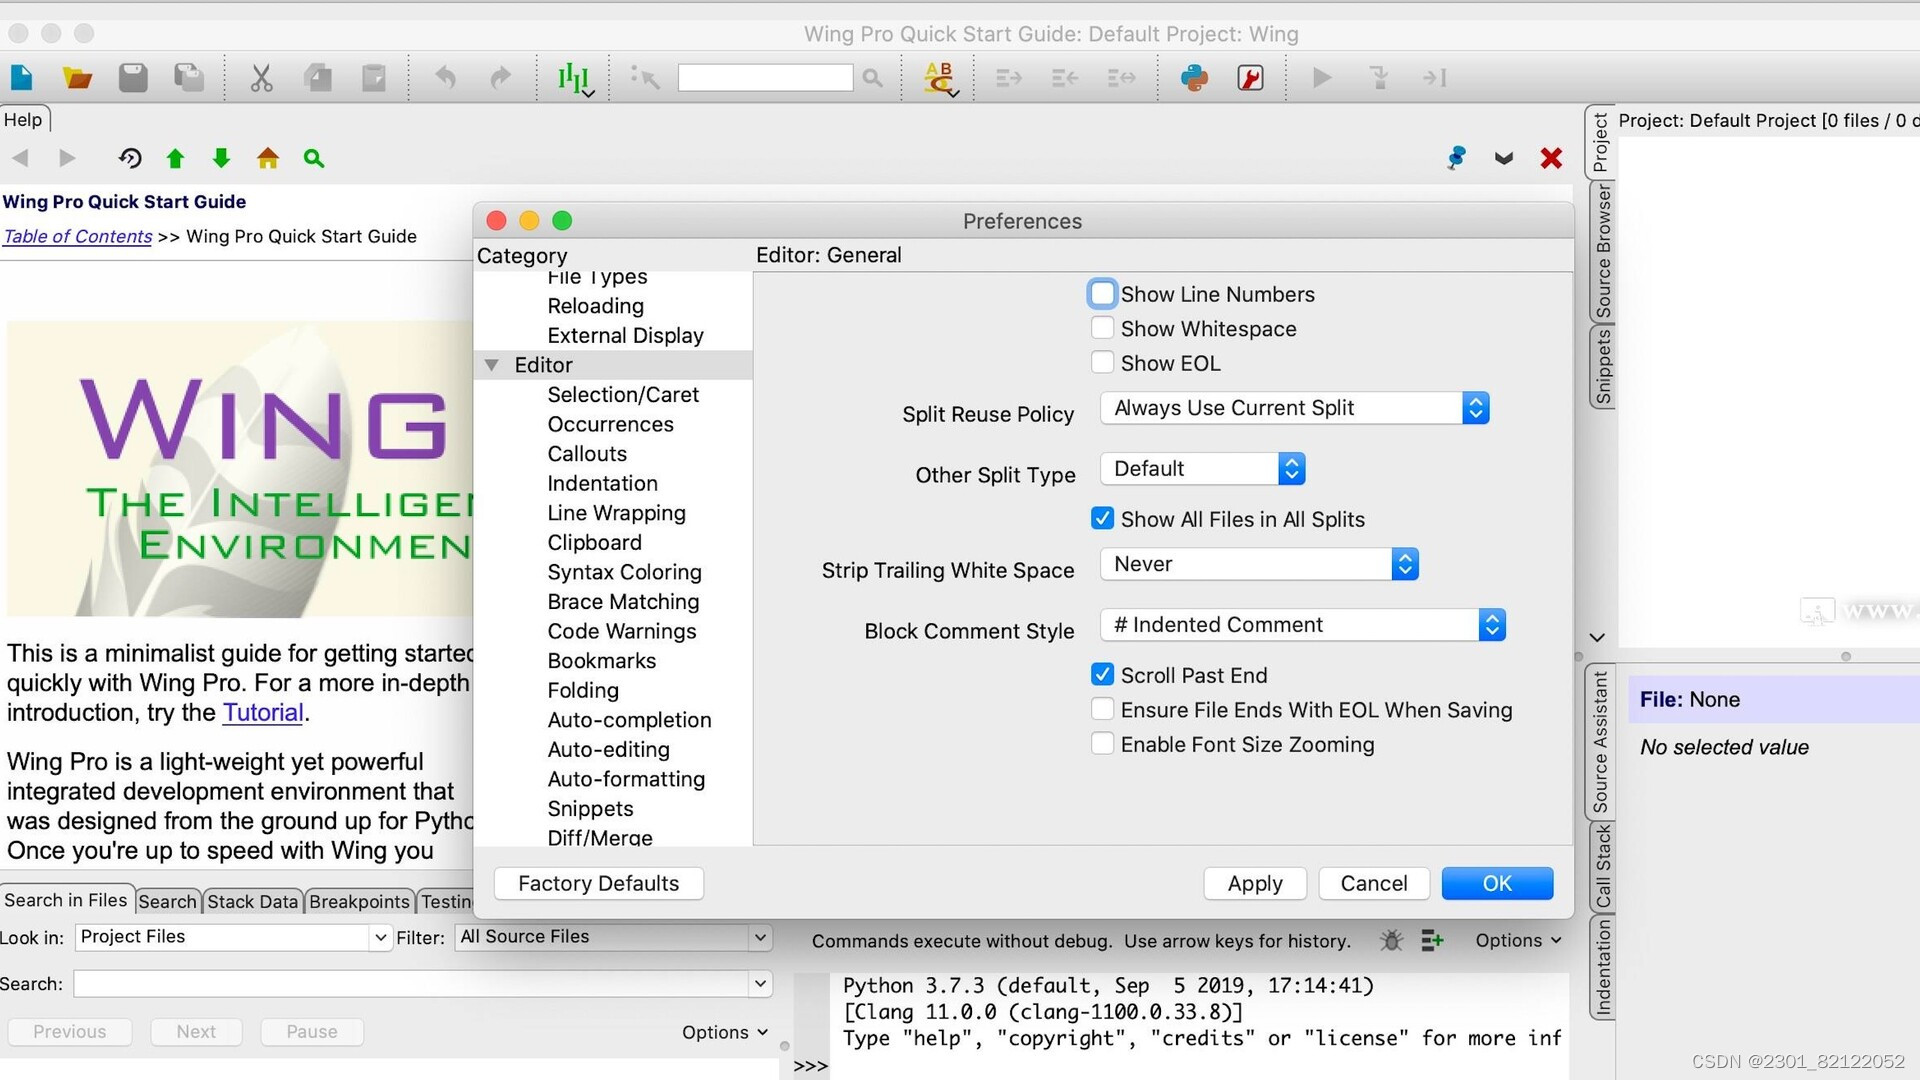Open the AB search and replace icon
The width and height of the screenshot is (1920, 1080).
tap(940, 78)
